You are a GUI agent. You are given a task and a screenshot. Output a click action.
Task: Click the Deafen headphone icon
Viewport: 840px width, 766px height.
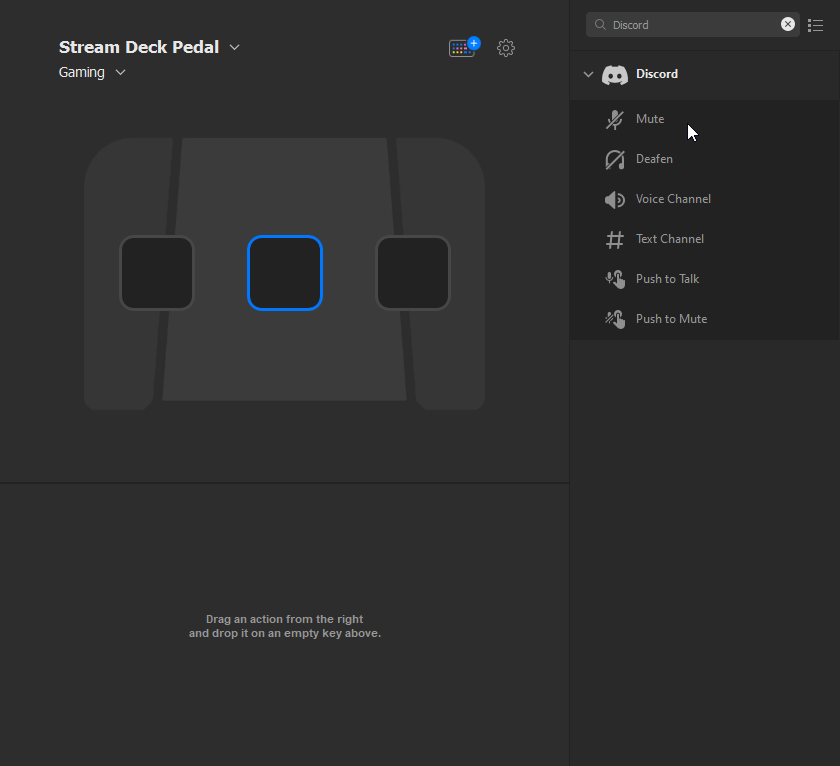[614, 159]
